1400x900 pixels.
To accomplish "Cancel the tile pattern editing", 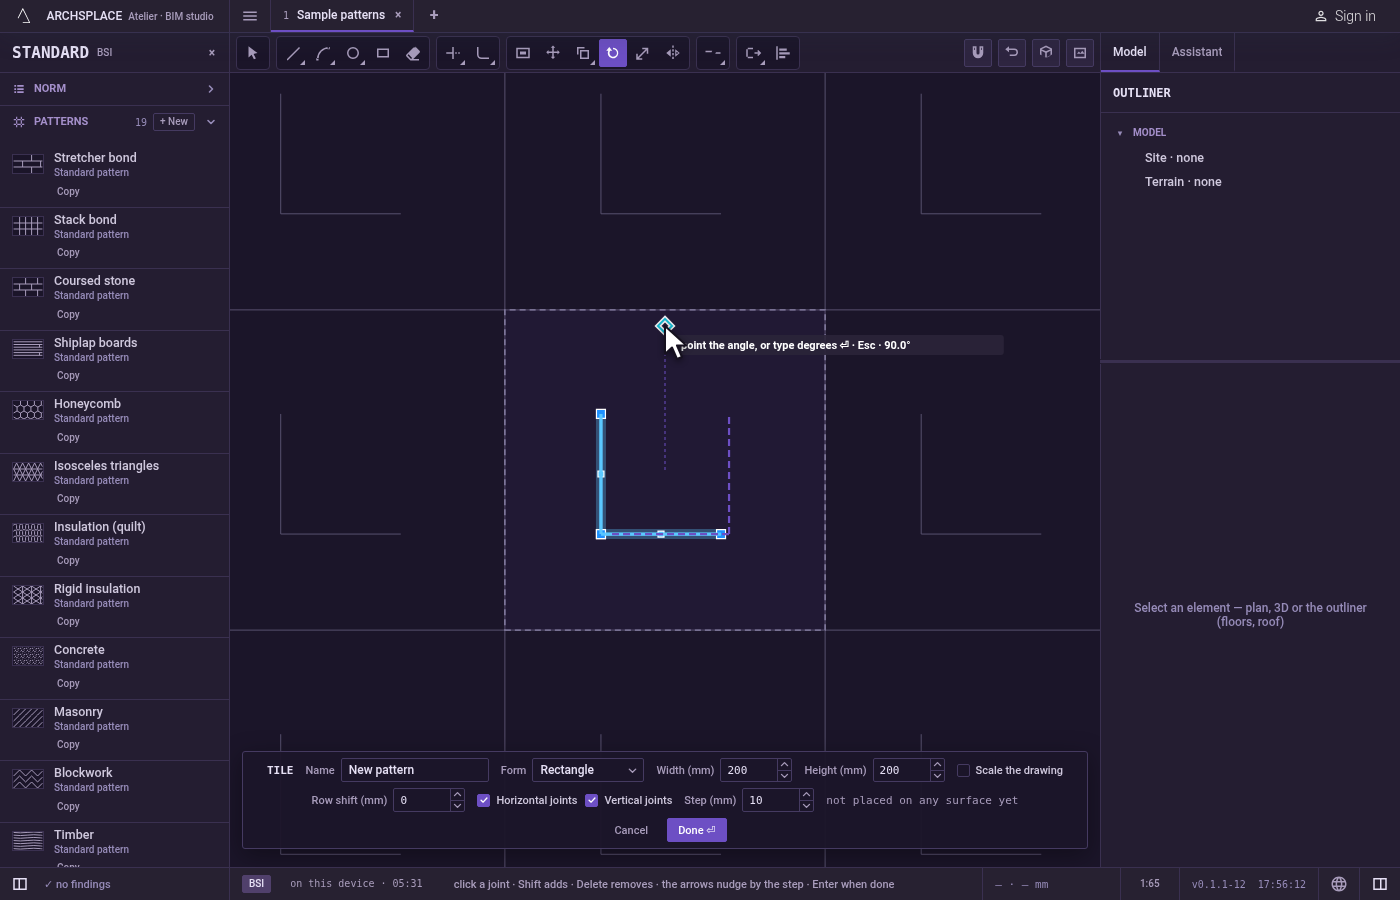I will [631, 830].
